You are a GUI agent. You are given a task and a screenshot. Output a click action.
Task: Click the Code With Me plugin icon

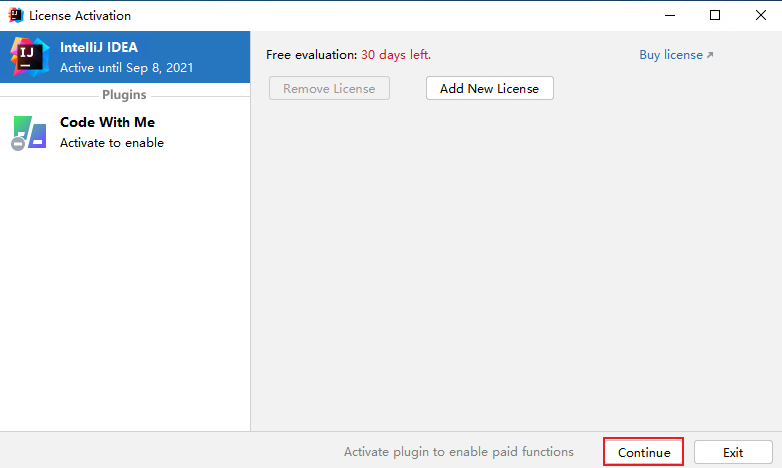pos(29,133)
